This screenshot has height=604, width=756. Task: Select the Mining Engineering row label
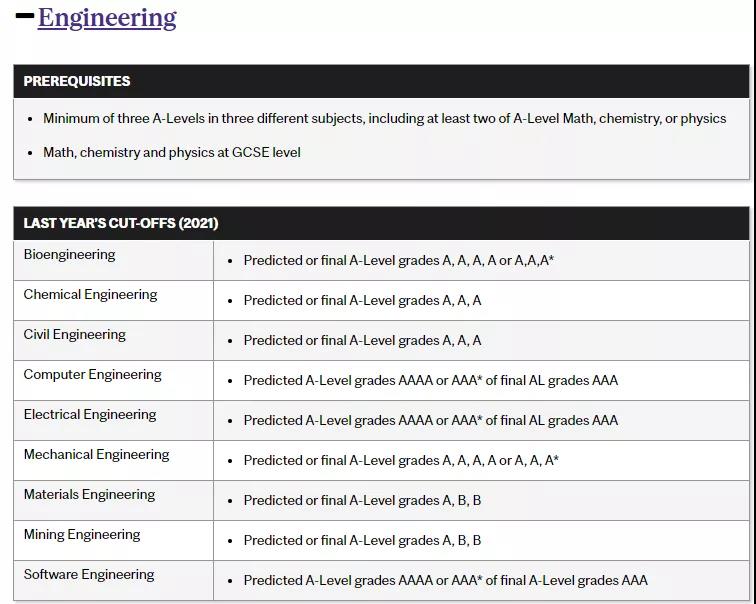(82, 535)
